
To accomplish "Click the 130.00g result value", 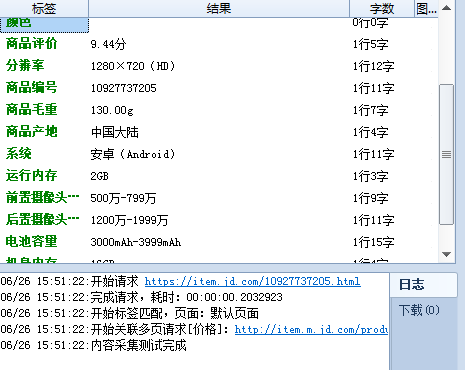I will 112,110.
